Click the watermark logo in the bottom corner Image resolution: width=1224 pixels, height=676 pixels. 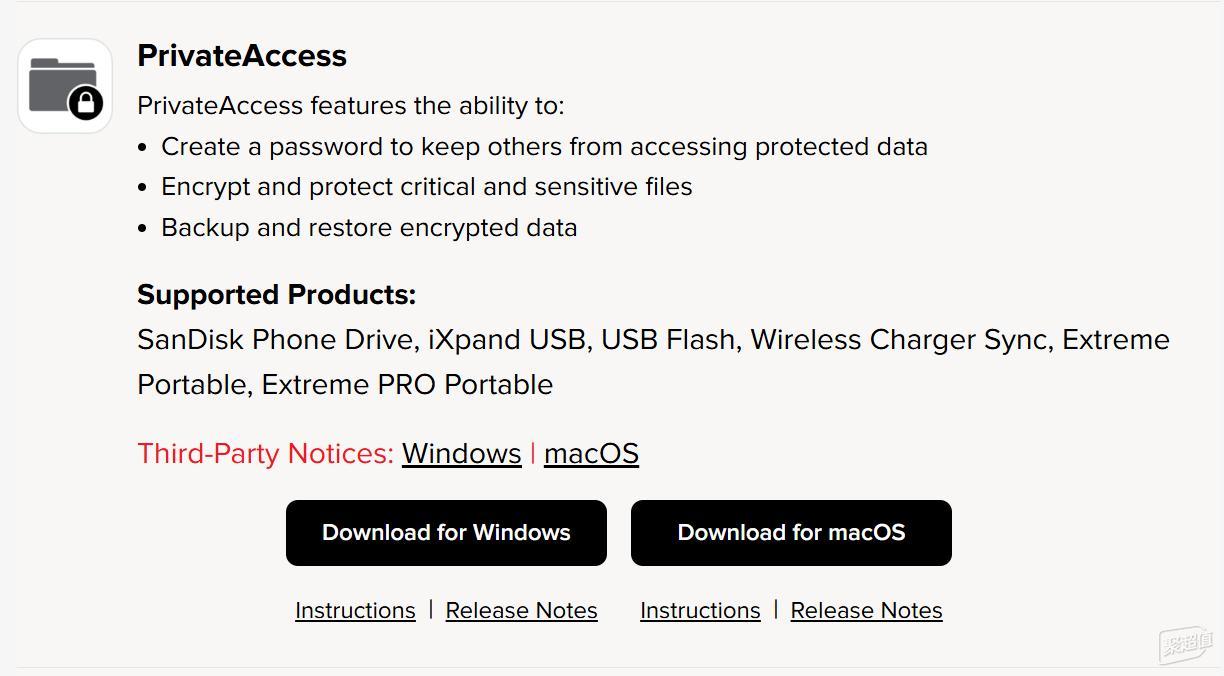pos(1186,644)
